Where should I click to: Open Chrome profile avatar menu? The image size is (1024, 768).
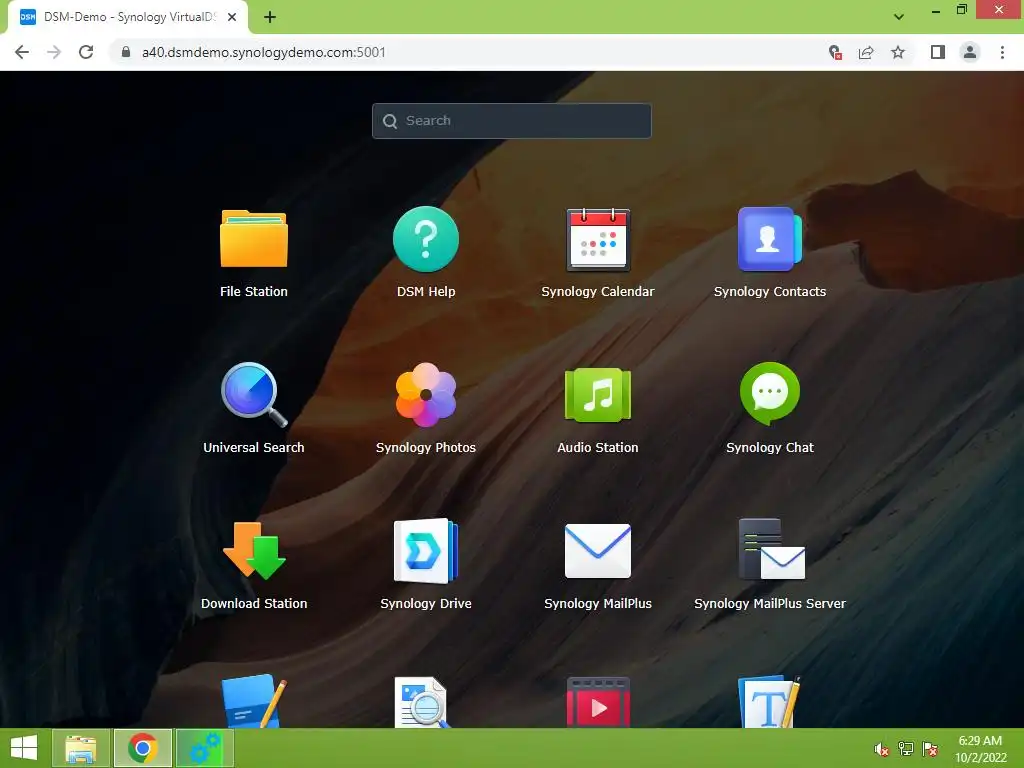[x=970, y=52]
